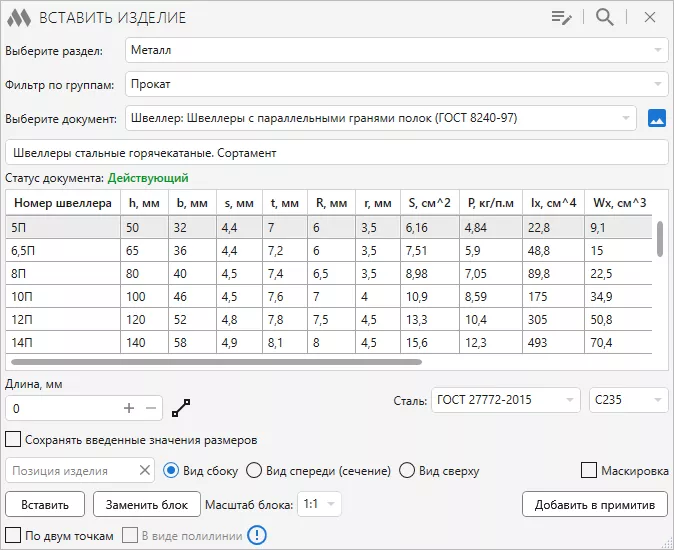674x550 pixels.
Task: Close the Вставить изделие dialog
Action: click(x=650, y=17)
